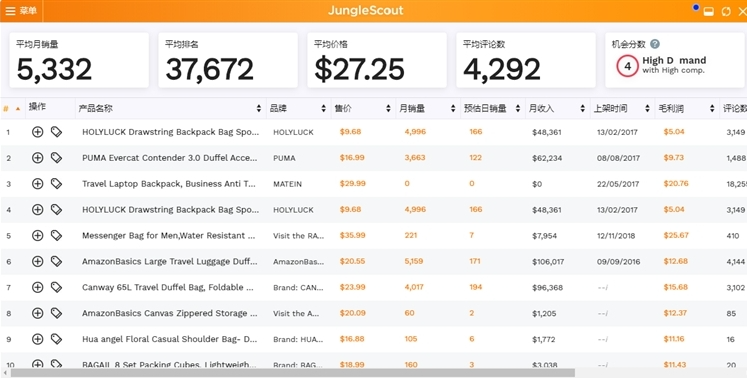The height and width of the screenshot is (378, 747).
Task: Click tag icon for Canway 65L Duffel row
Action: [56, 287]
